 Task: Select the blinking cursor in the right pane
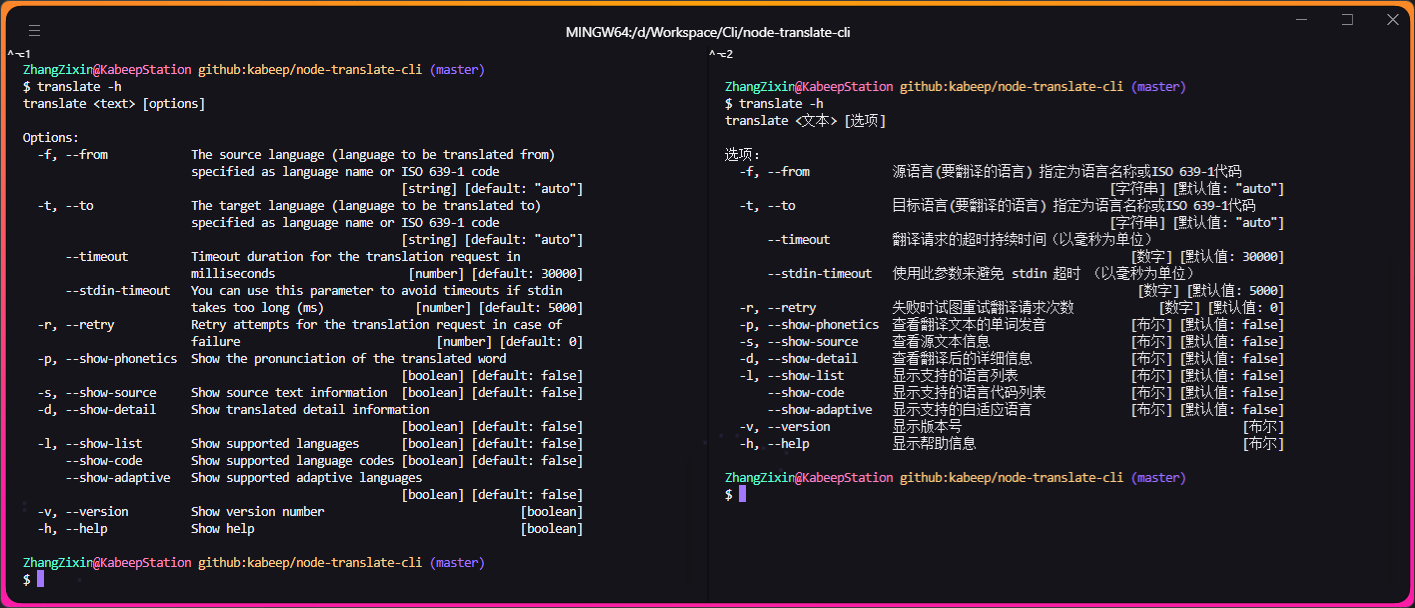point(741,493)
